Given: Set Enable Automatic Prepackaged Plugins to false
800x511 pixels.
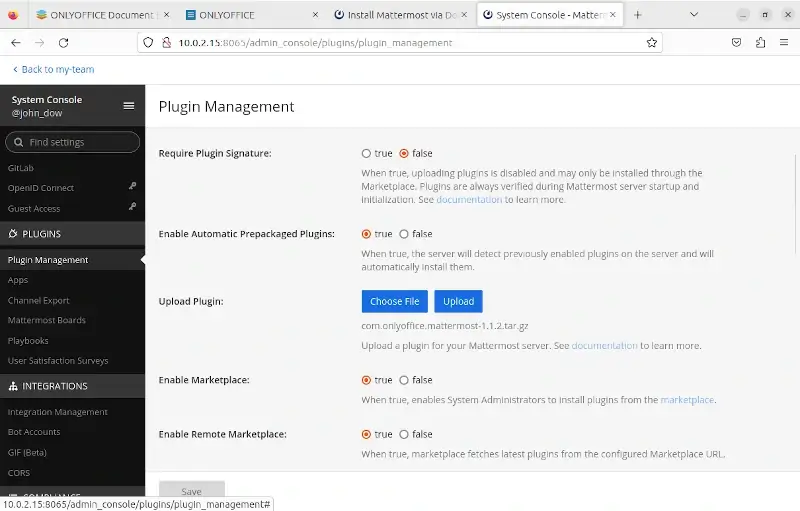Looking at the screenshot, I should click(x=404, y=234).
